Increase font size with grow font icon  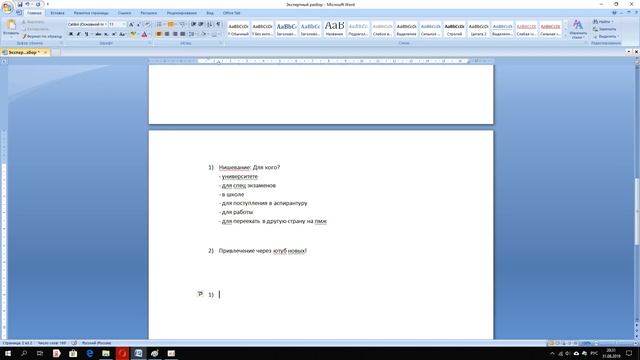click(x=131, y=24)
